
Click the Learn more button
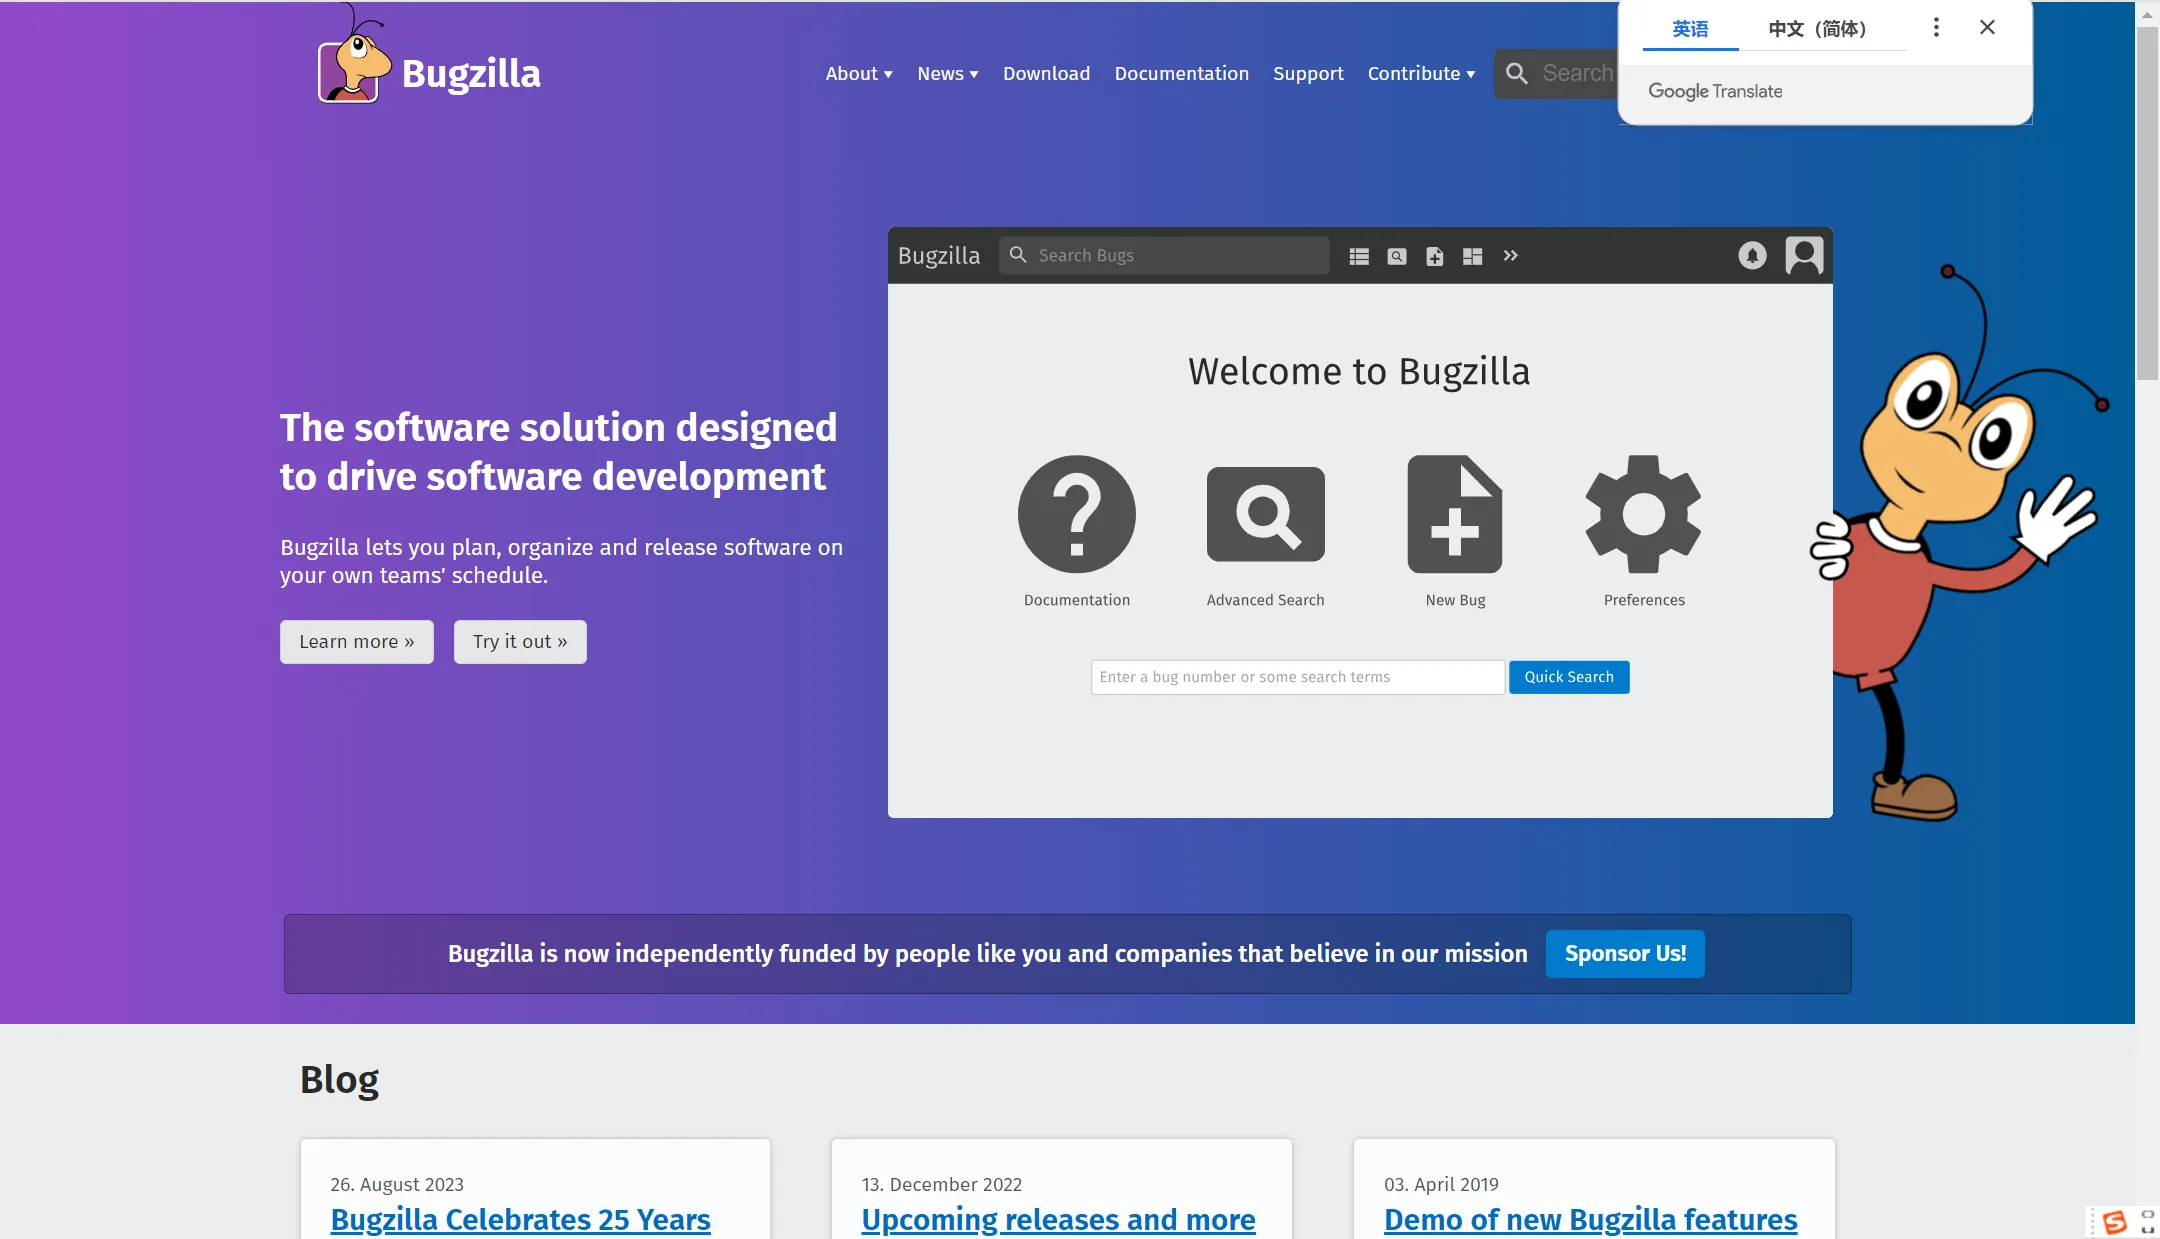tap(356, 641)
